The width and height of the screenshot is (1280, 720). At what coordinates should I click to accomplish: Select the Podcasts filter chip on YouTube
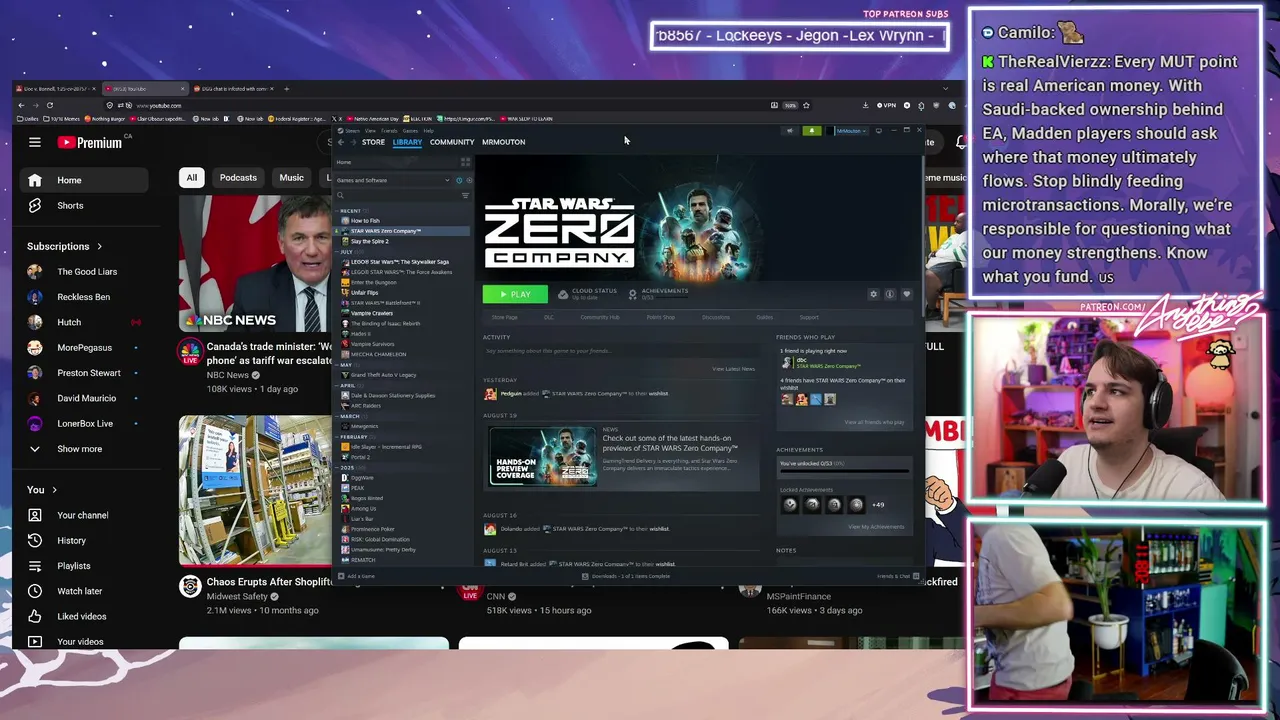(238, 178)
